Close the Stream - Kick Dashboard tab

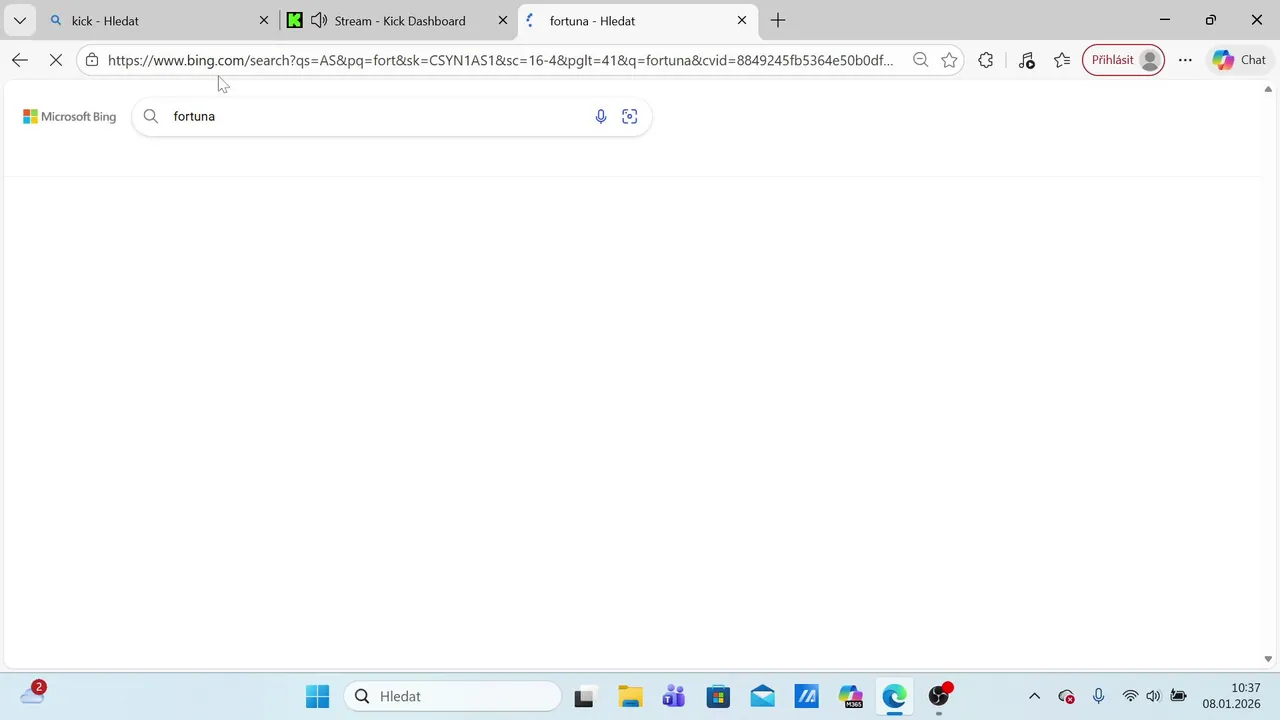coord(503,20)
